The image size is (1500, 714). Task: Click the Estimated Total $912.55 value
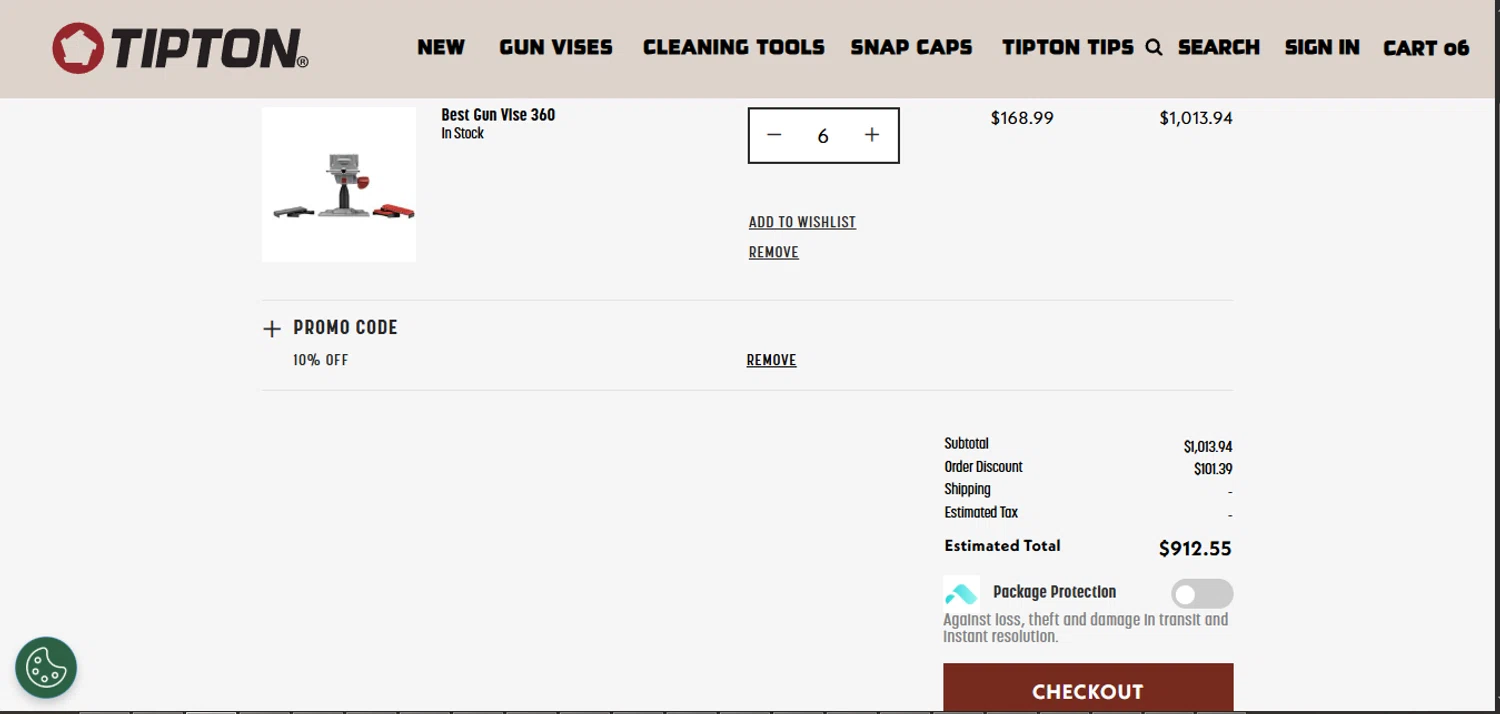click(1195, 548)
